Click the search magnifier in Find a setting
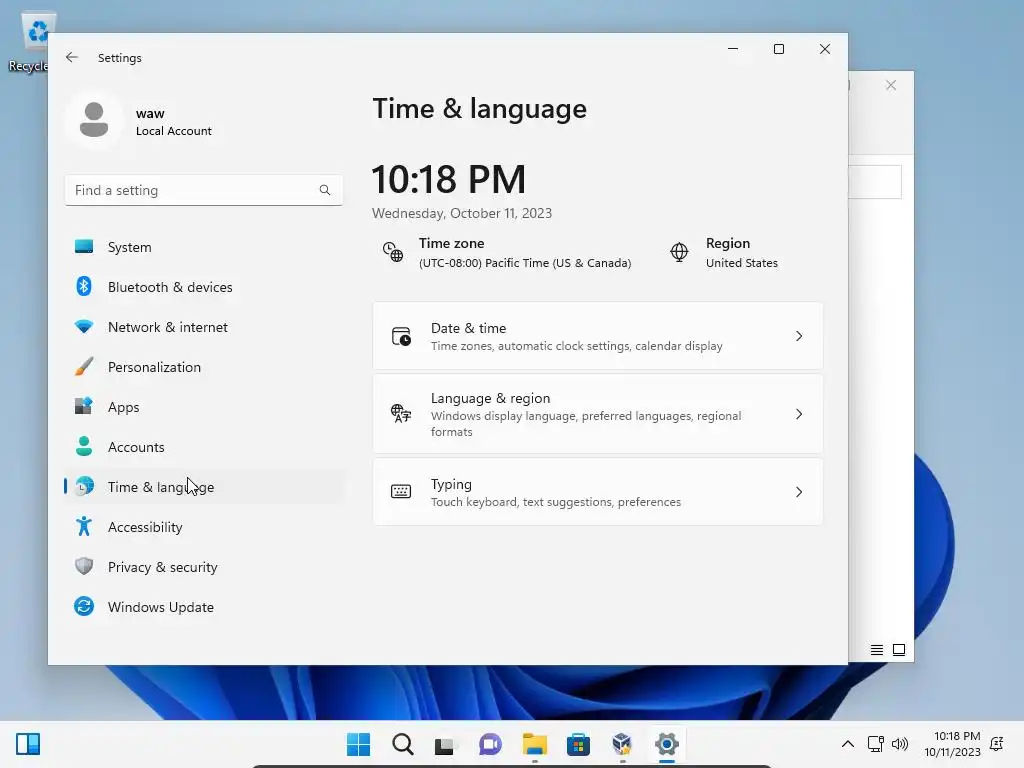Viewport: 1024px width, 768px height. pos(325,190)
